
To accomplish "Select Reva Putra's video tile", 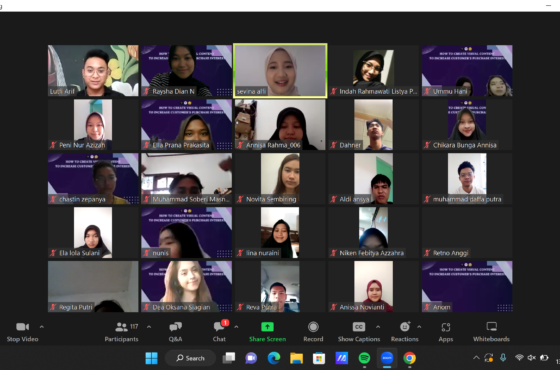I will coord(280,286).
